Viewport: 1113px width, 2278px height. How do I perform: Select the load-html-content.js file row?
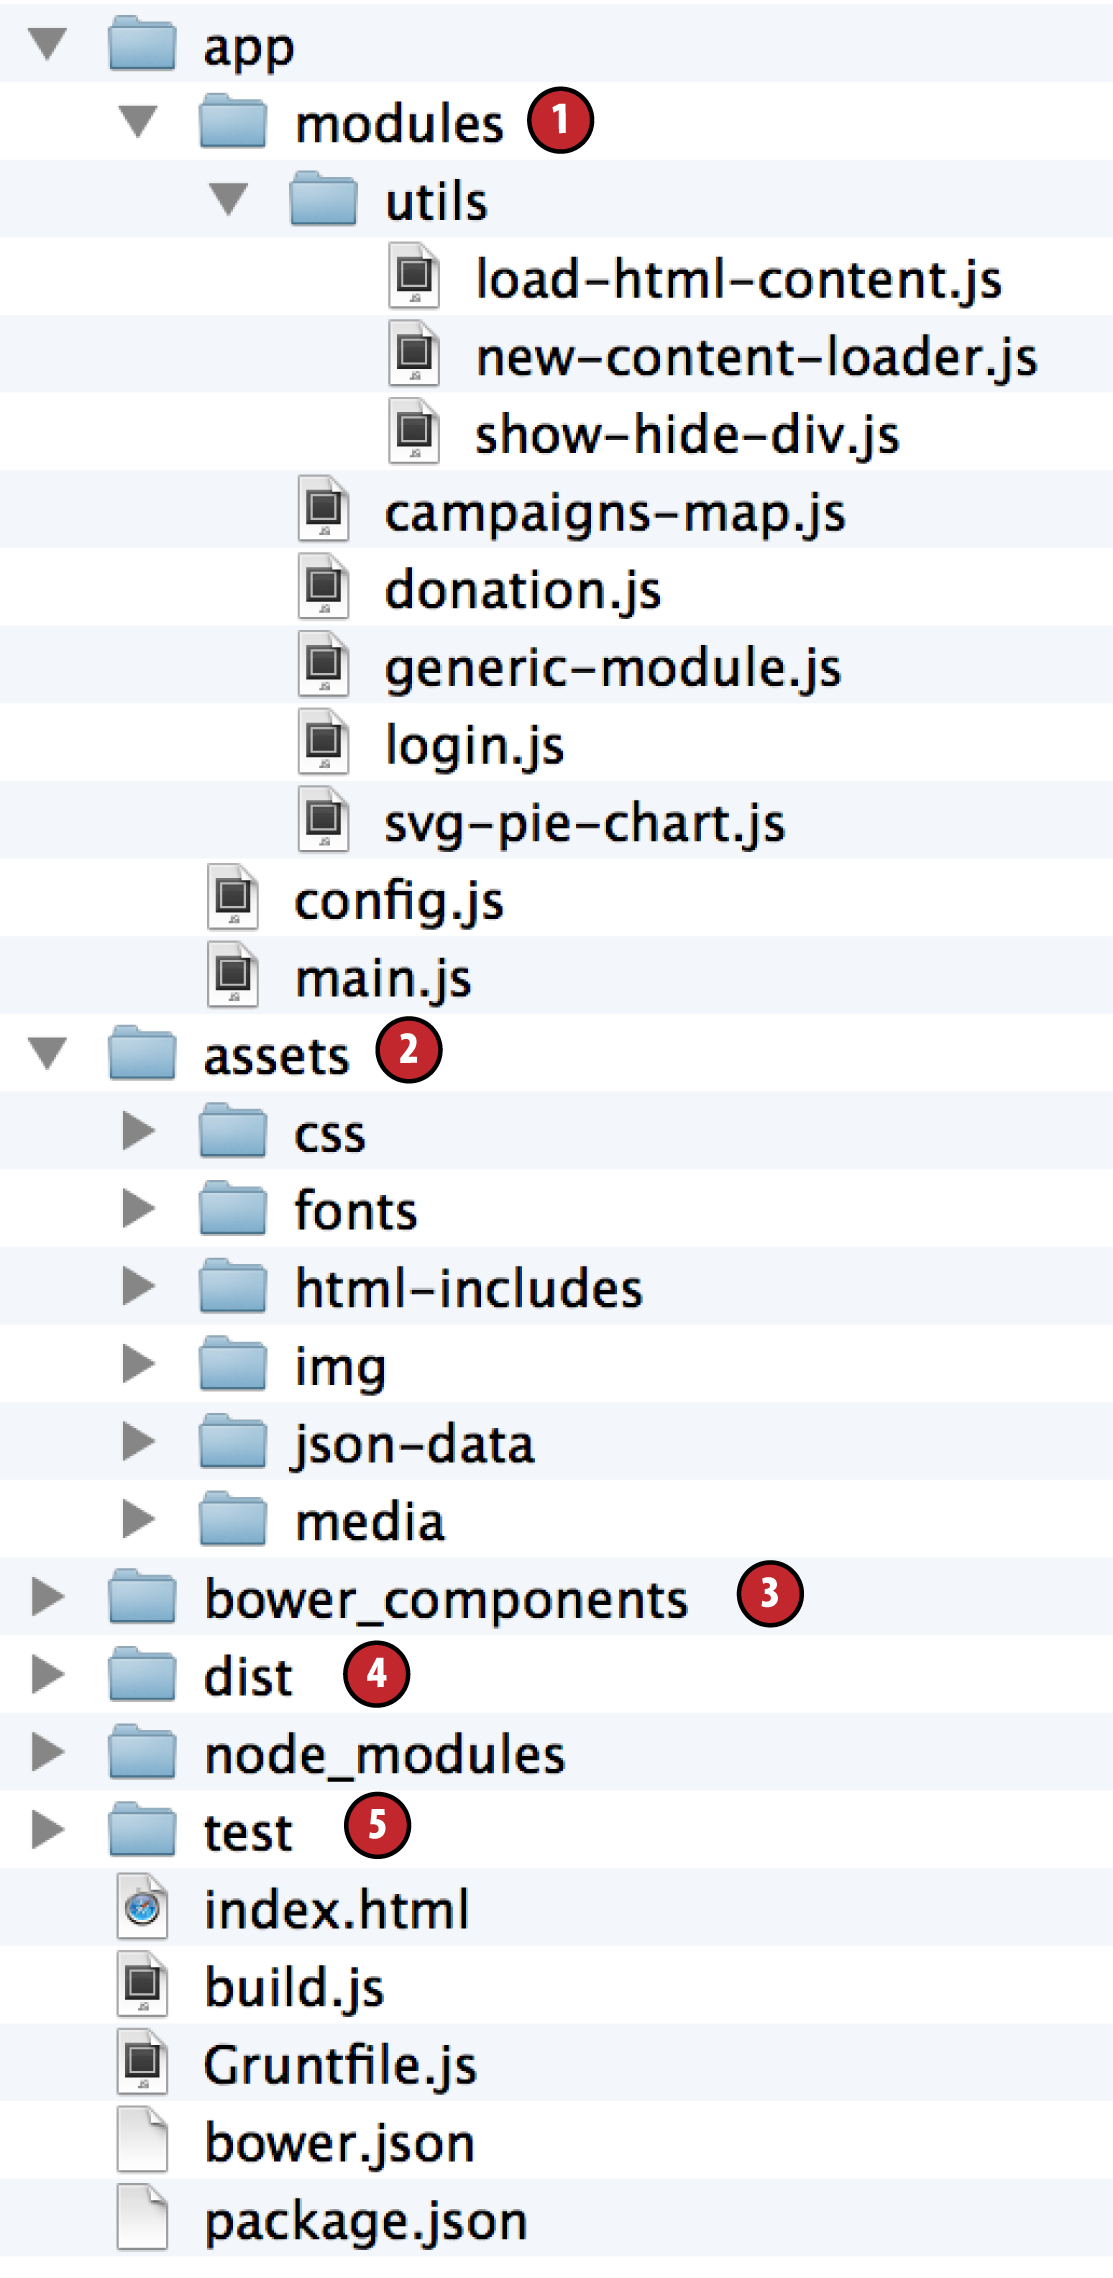click(x=738, y=279)
